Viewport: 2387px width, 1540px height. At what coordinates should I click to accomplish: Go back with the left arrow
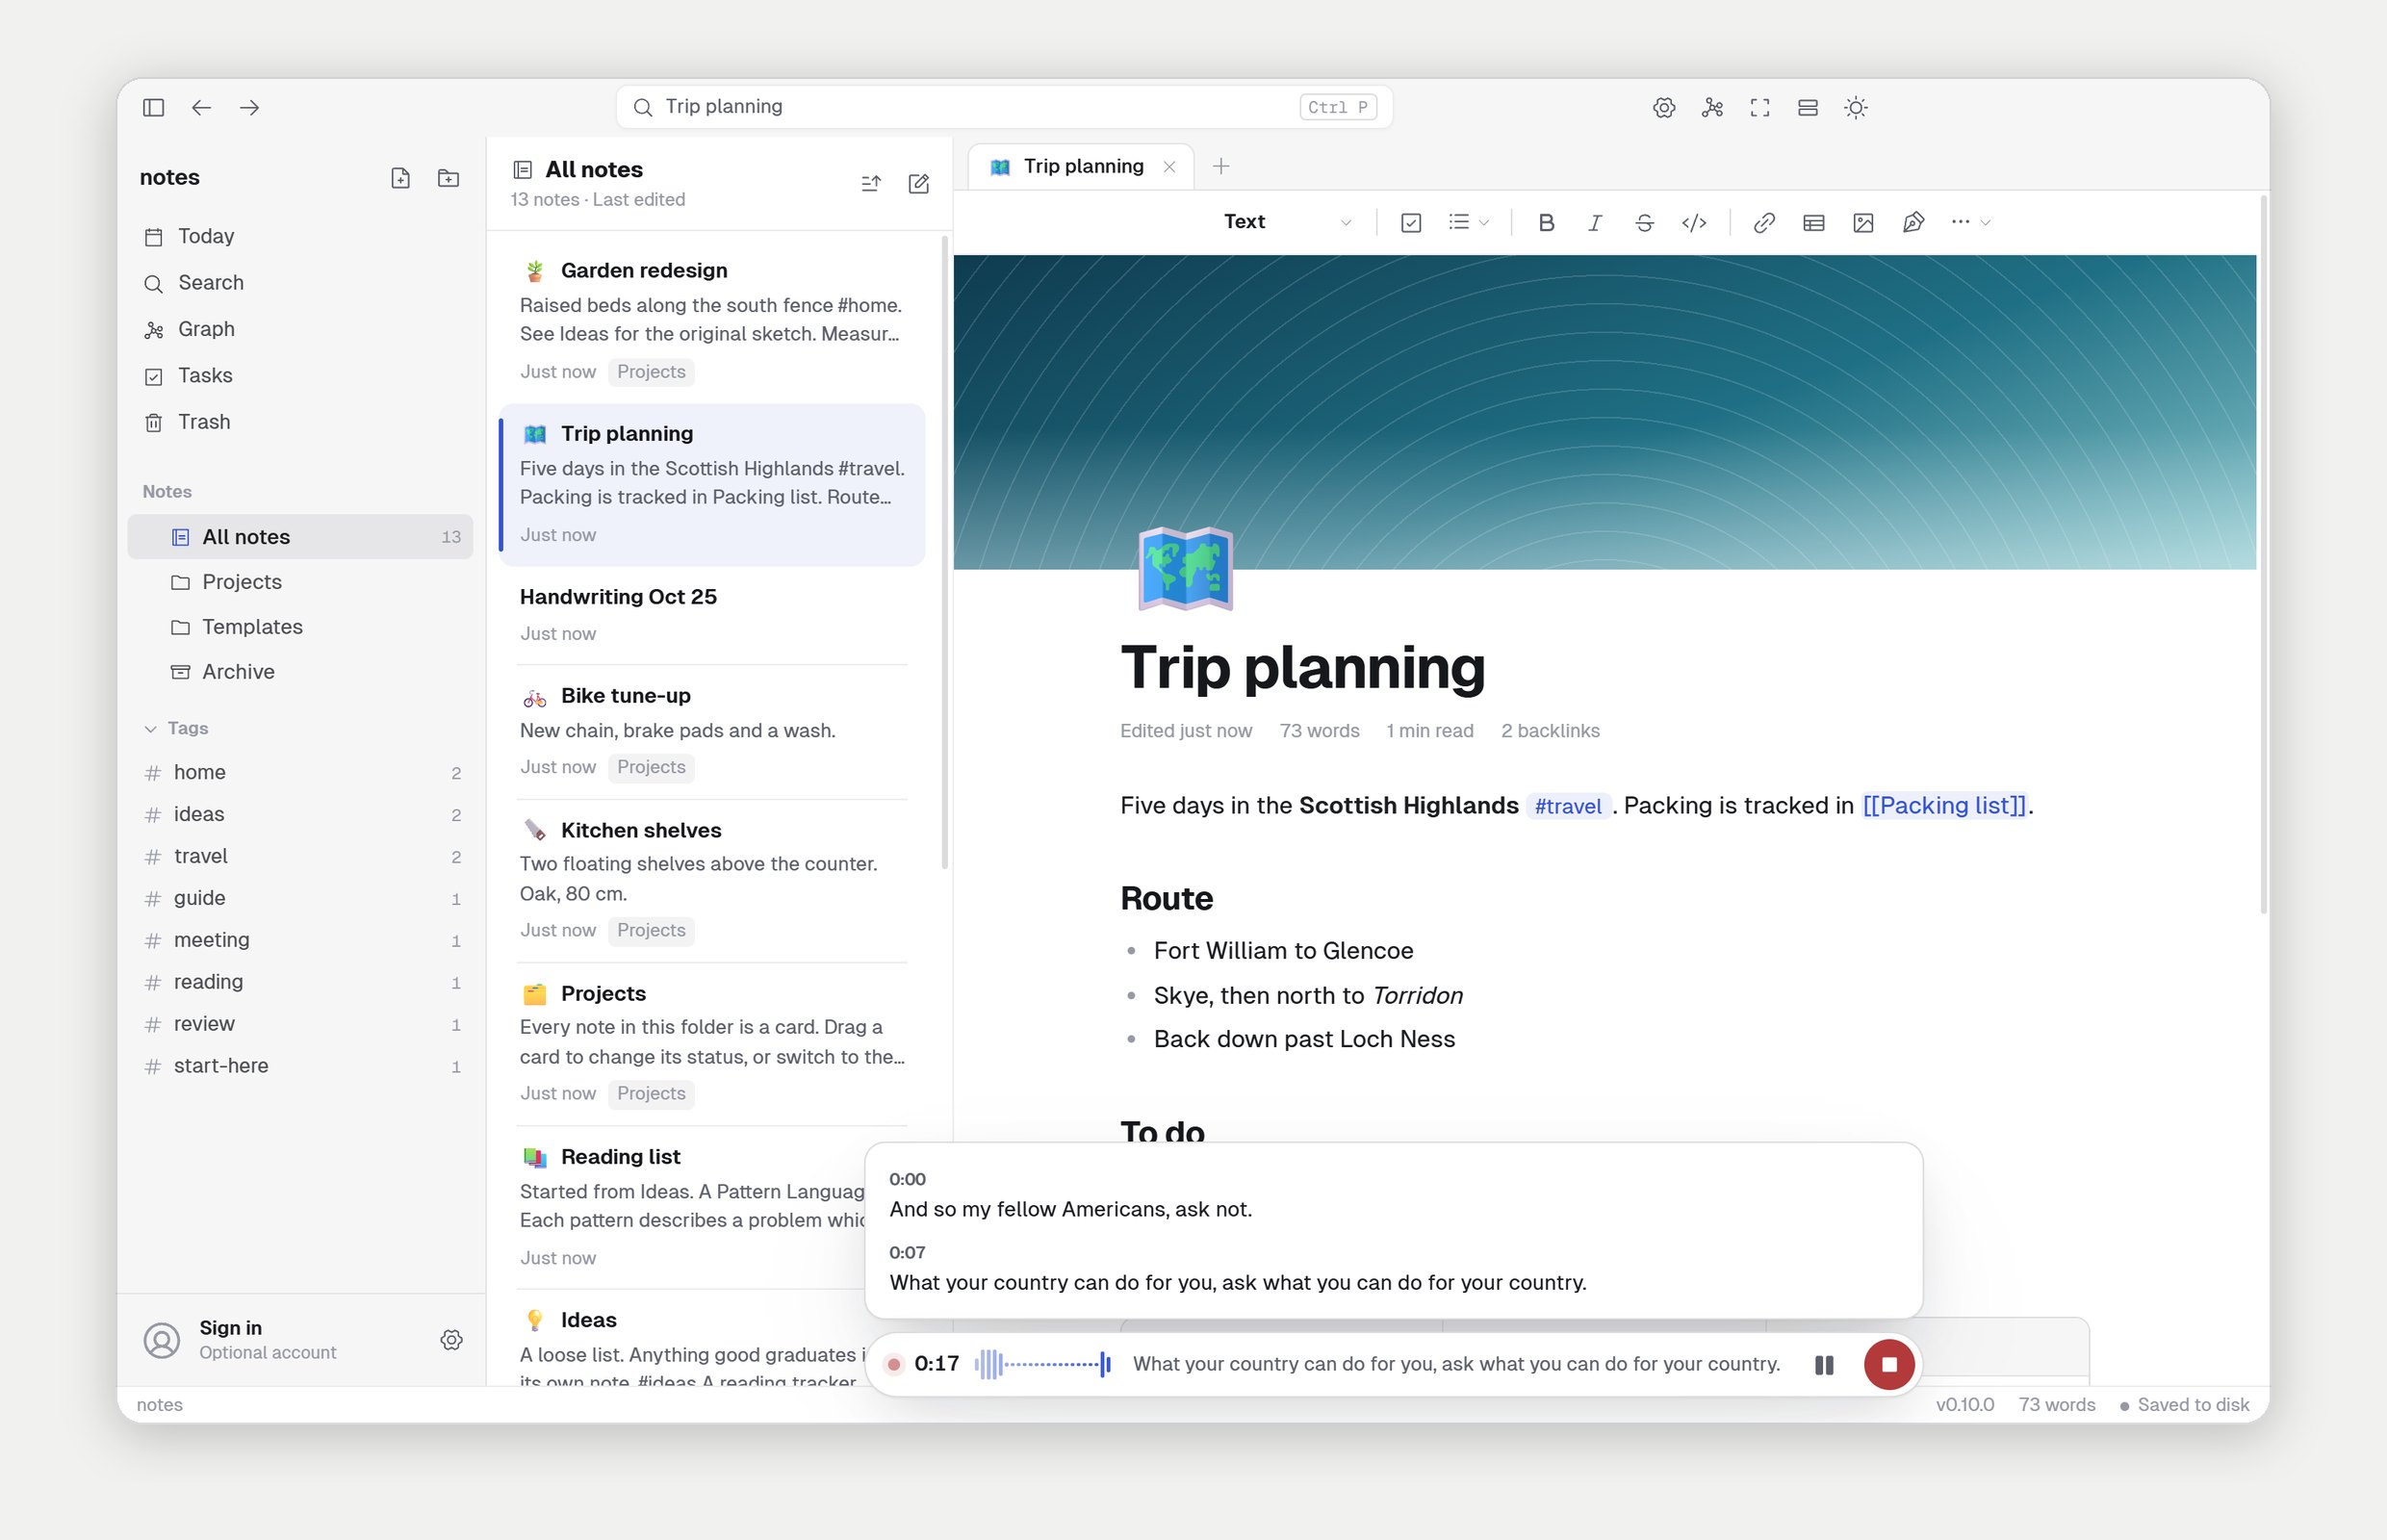point(201,107)
